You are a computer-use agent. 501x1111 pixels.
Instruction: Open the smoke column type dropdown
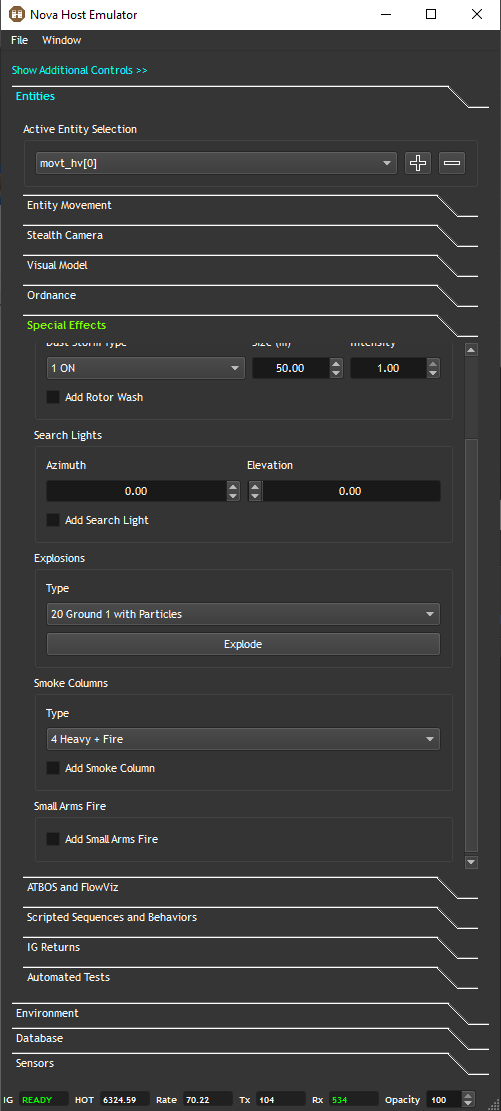pos(243,739)
